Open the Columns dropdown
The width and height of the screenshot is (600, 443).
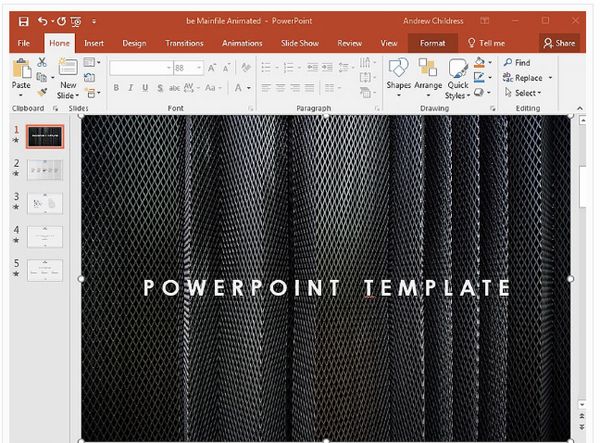pyautogui.click(x=333, y=88)
